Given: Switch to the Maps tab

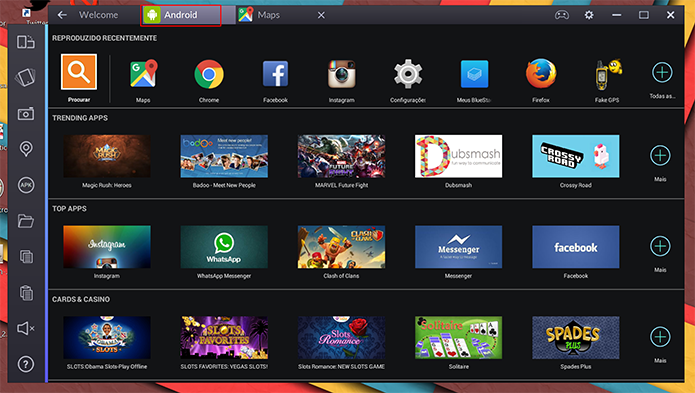Looking at the screenshot, I should (269, 15).
